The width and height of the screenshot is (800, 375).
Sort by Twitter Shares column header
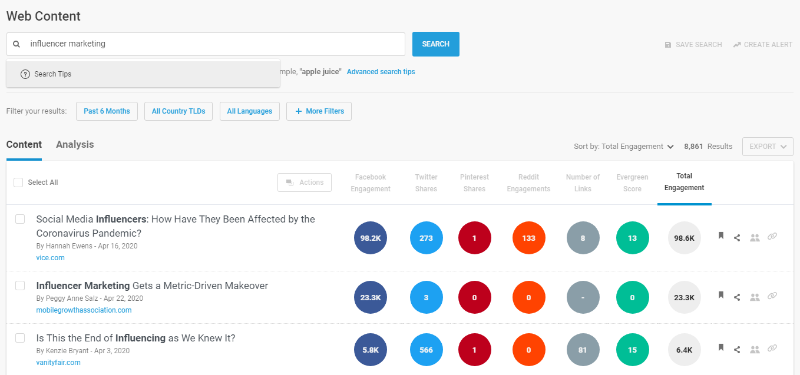pyautogui.click(x=426, y=183)
